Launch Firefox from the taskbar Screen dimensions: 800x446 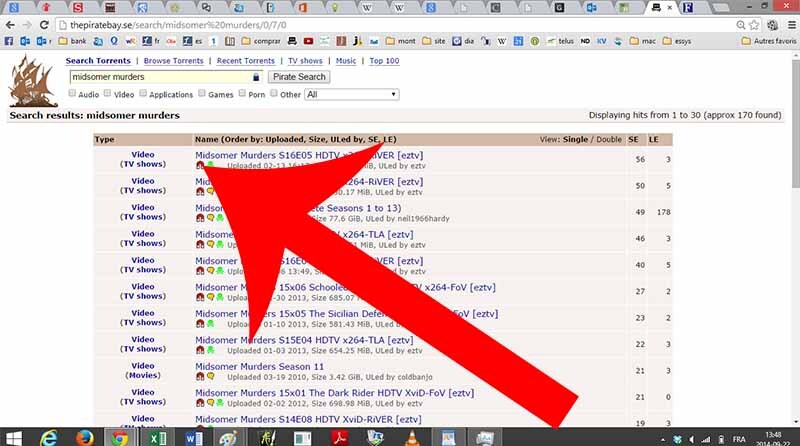pos(85,438)
